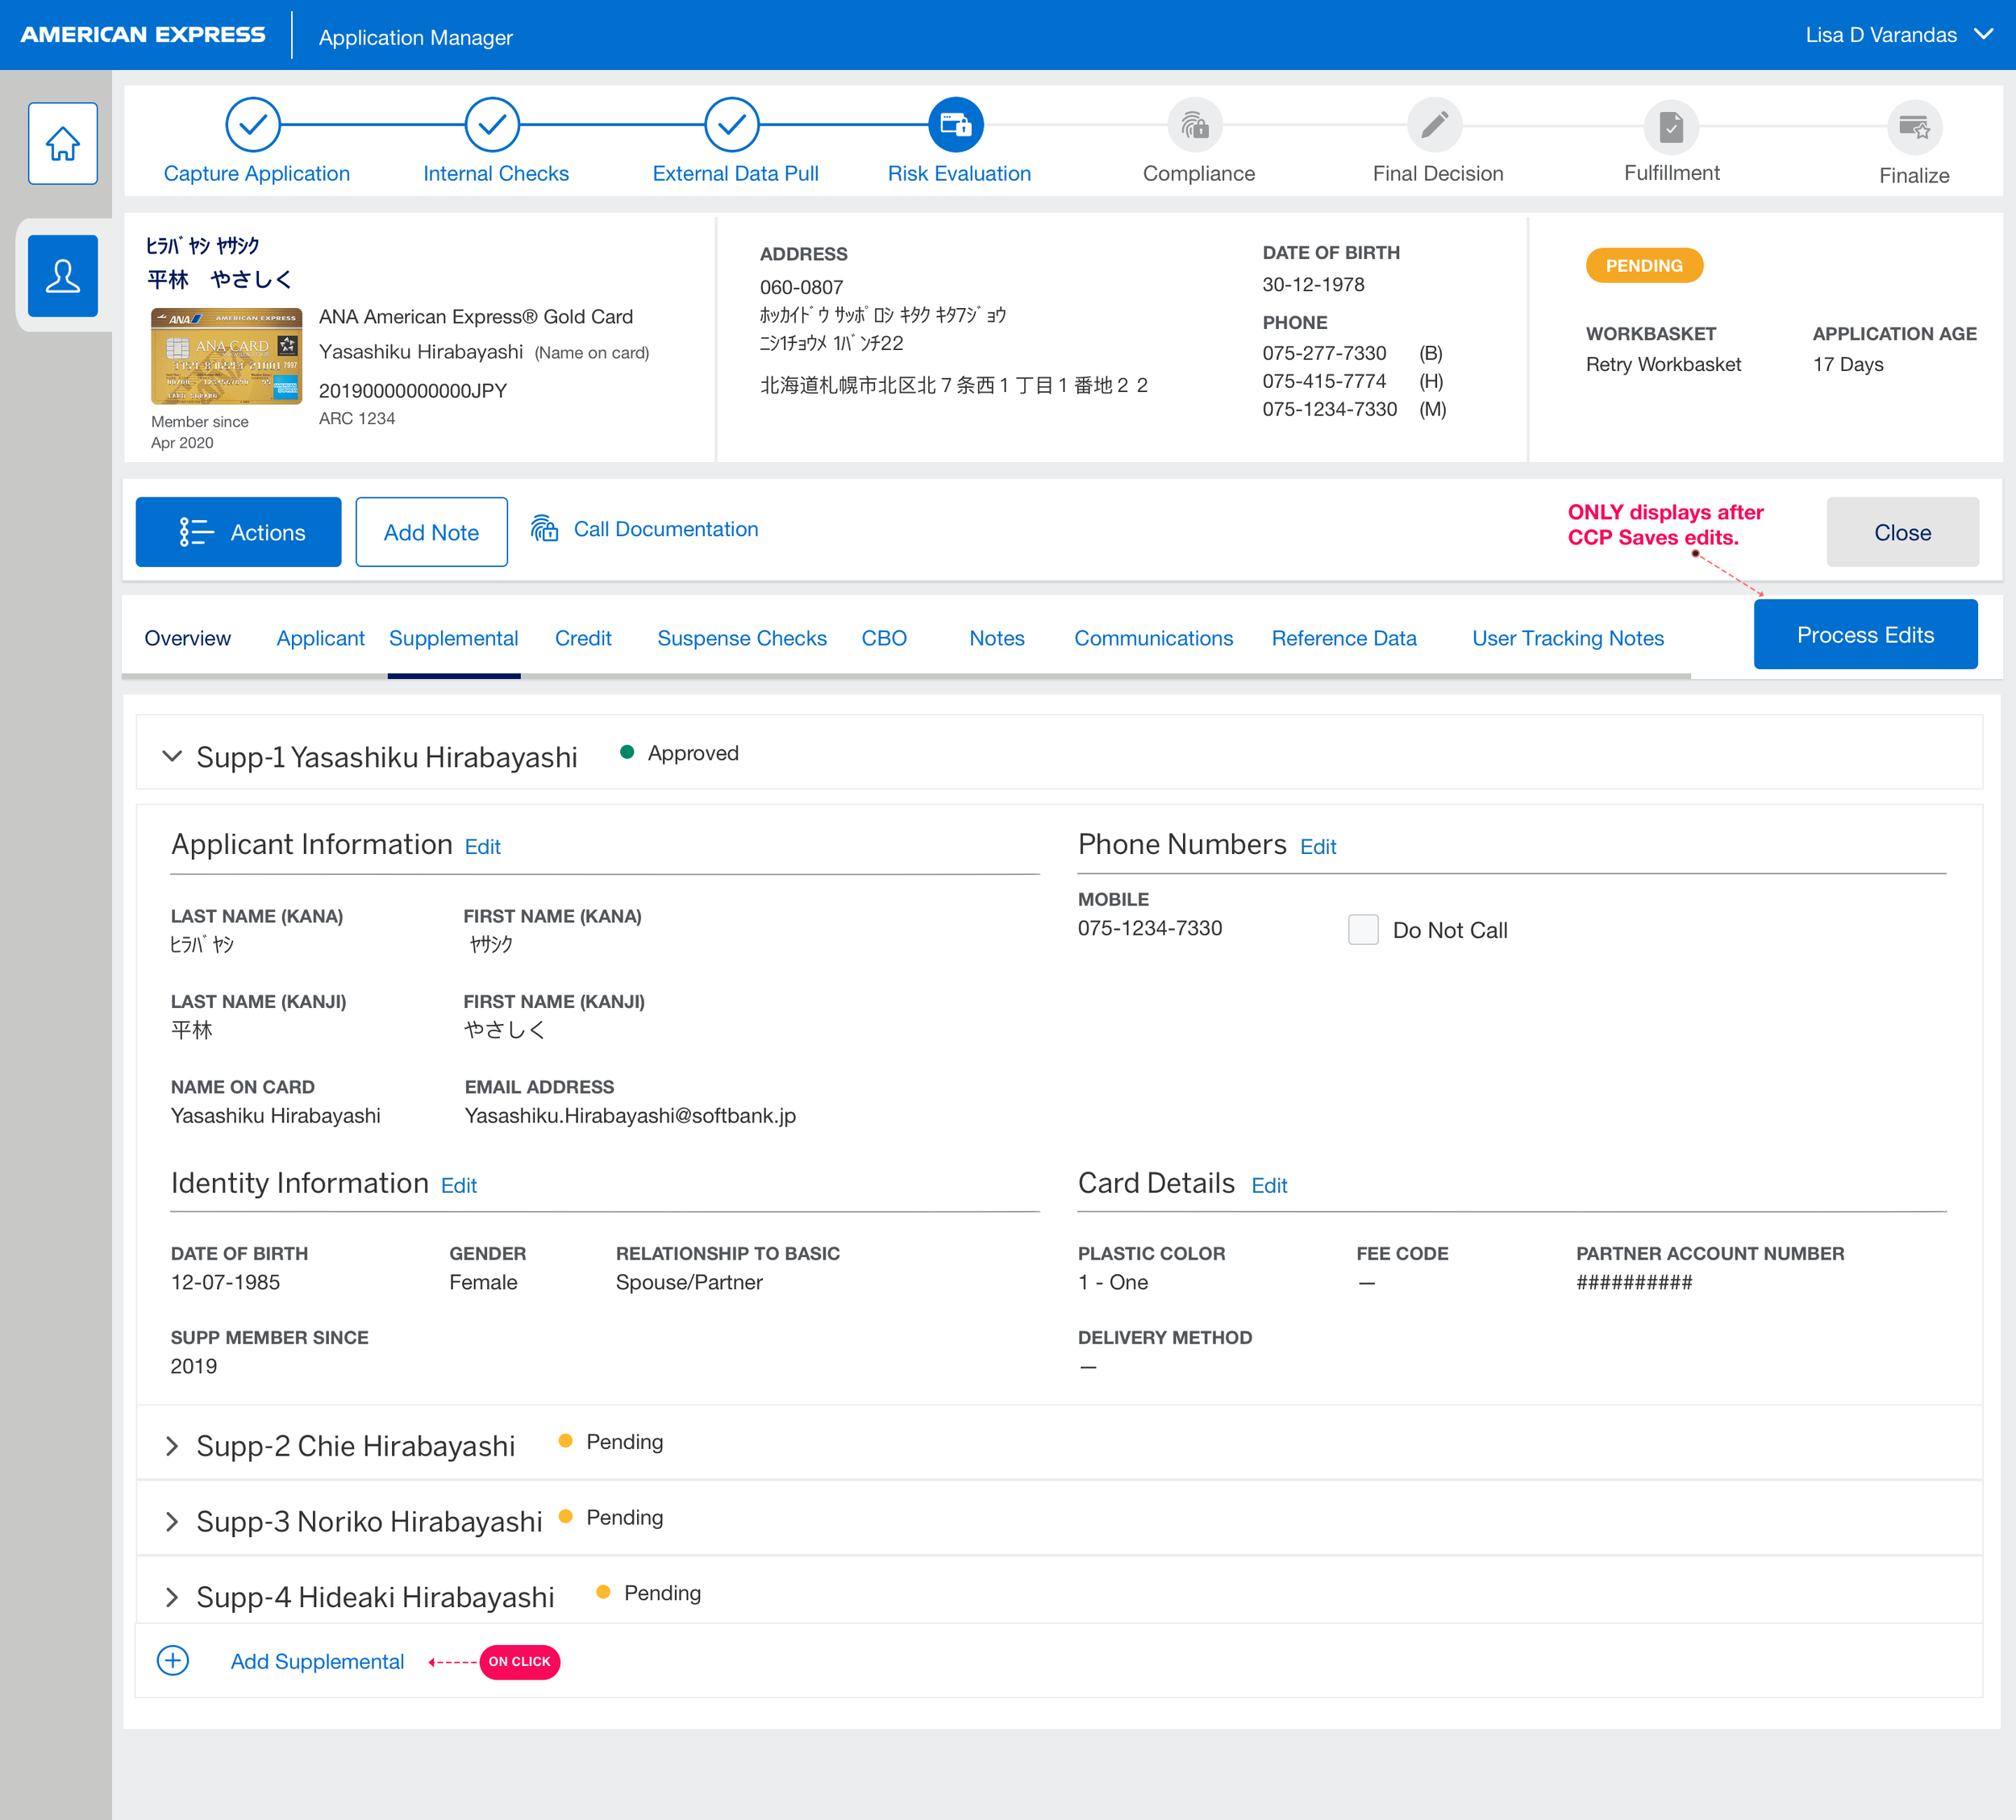Click the Home icon in sidebar
The width and height of the screenshot is (2016, 1820).
(x=62, y=143)
